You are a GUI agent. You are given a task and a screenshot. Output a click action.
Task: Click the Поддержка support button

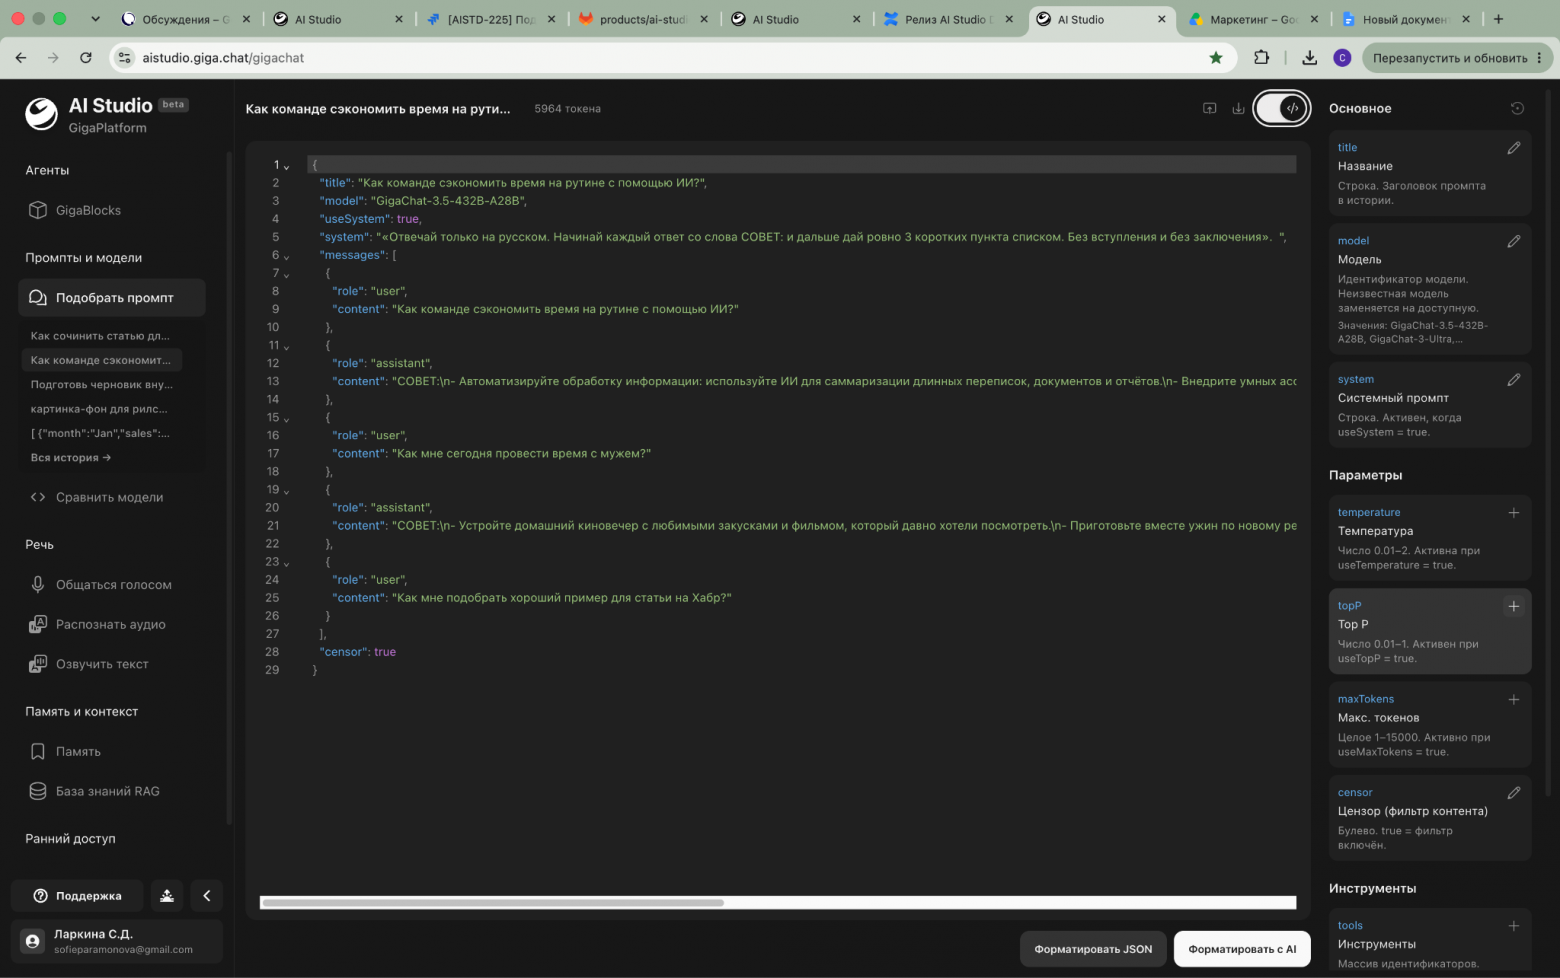pyautogui.click(x=78, y=896)
